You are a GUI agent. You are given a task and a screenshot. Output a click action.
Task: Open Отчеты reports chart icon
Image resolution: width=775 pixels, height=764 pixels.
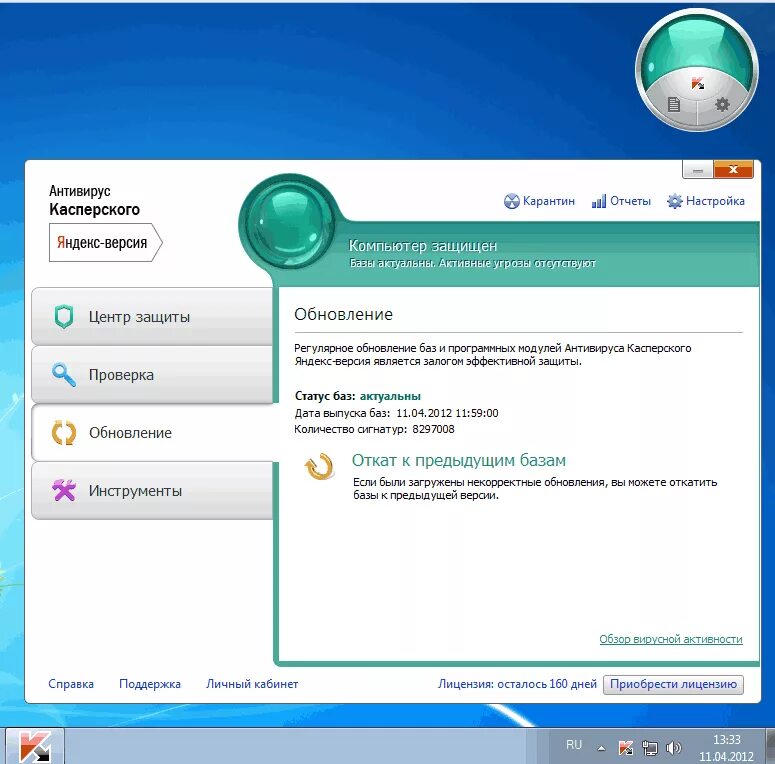point(599,201)
